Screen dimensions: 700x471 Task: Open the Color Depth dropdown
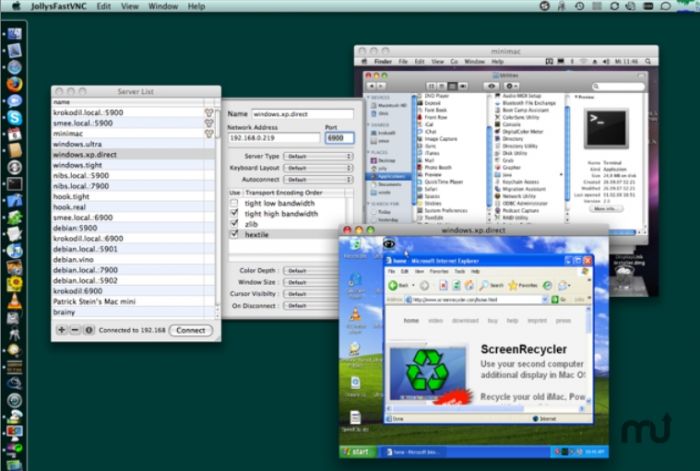coord(311,271)
